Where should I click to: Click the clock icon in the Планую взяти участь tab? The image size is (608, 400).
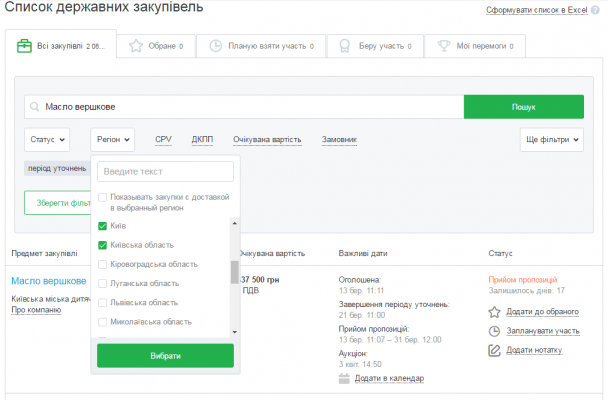[216, 46]
